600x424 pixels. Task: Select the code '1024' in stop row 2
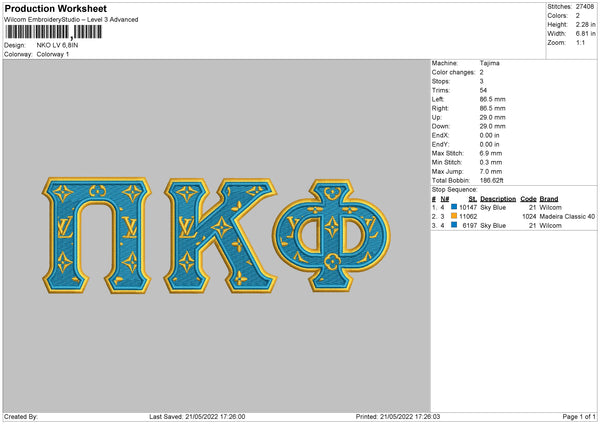(x=529, y=217)
